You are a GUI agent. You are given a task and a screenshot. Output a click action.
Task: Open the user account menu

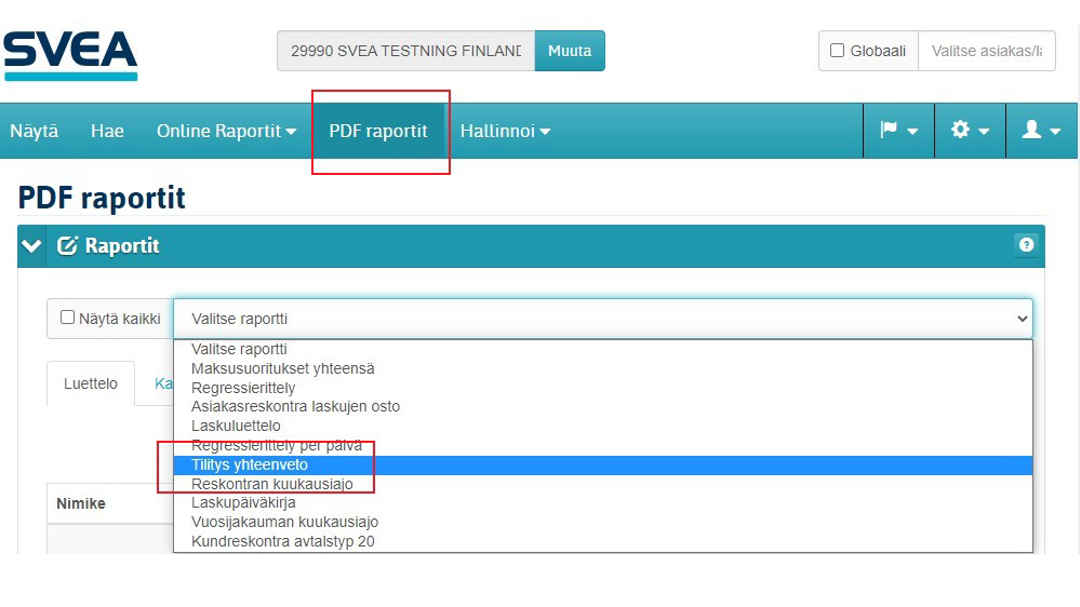pyautogui.click(x=1041, y=130)
